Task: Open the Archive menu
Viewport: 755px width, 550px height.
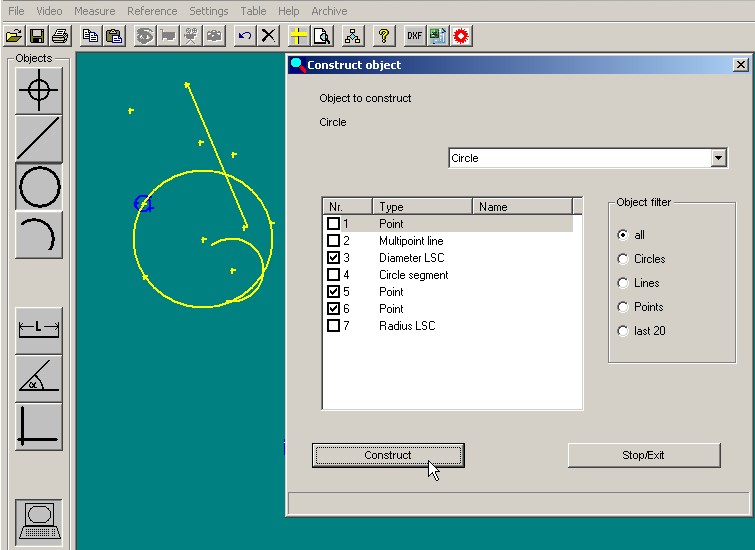Action: [x=329, y=11]
